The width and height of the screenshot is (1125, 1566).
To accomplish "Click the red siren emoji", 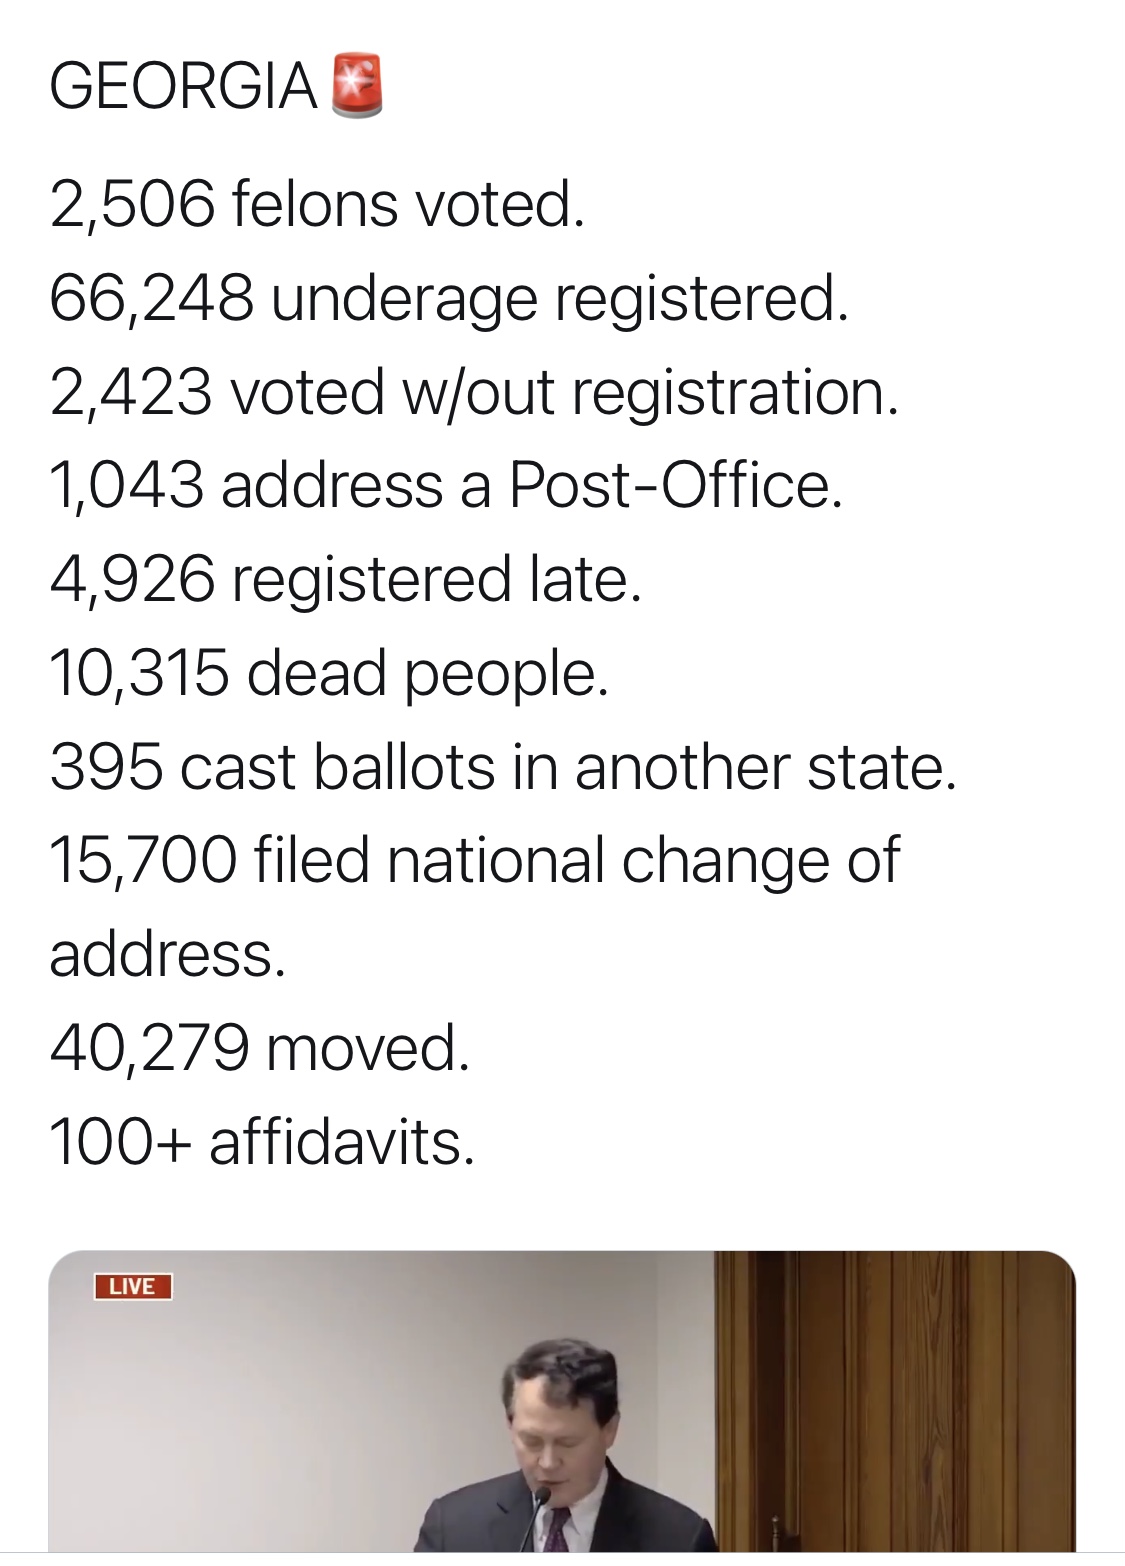I will point(357,86).
